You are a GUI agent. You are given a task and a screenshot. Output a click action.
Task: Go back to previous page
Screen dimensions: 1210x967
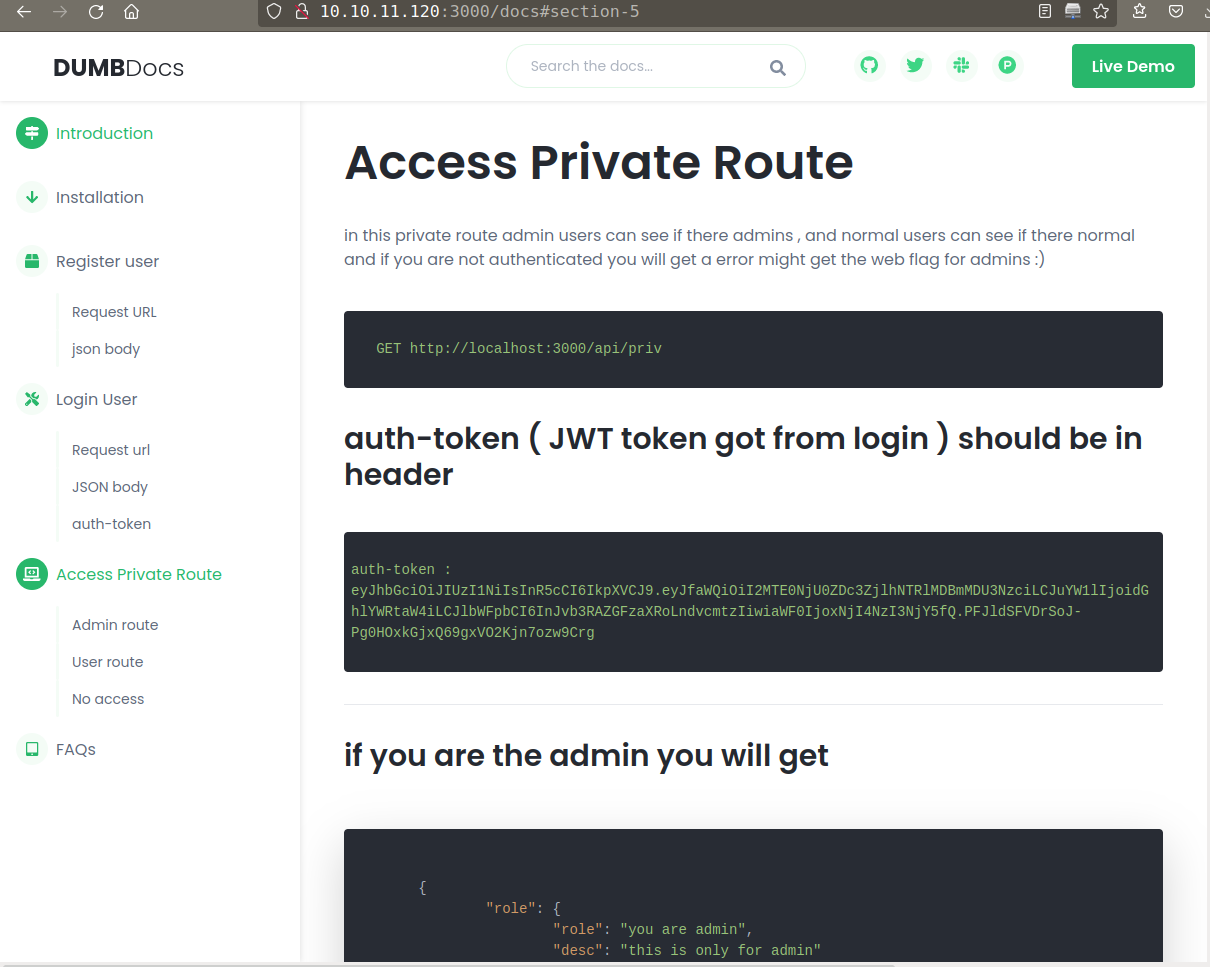[x=24, y=12]
